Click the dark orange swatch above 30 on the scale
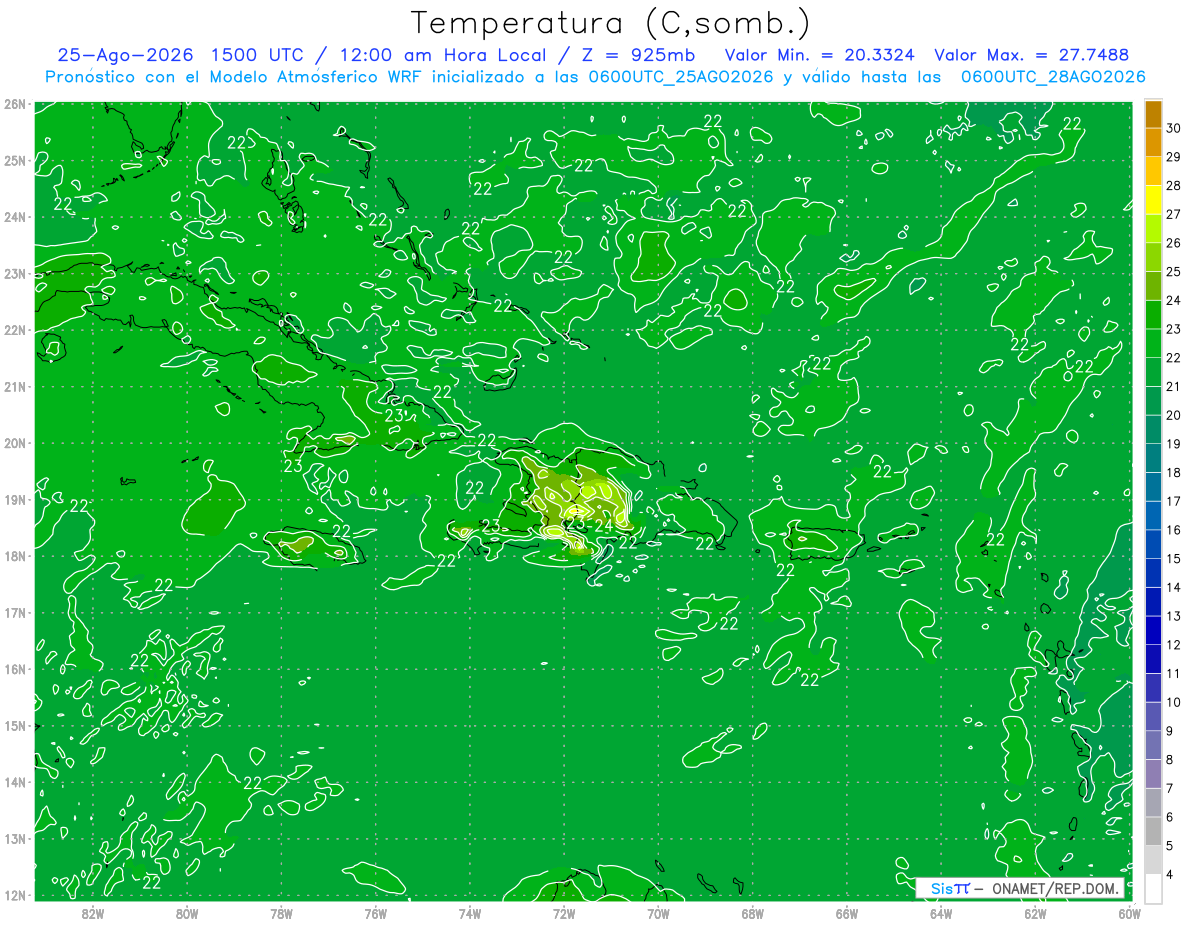1200x927 pixels. tap(1153, 114)
